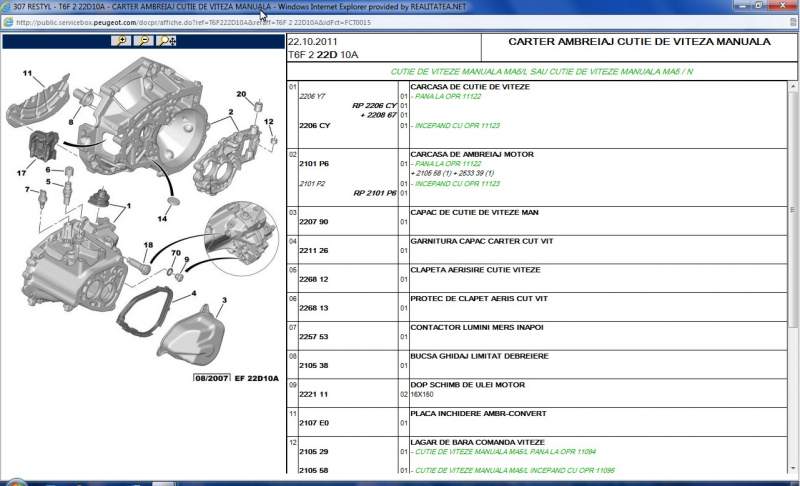Select part number 2221 11
The width and height of the screenshot is (800, 486).
[x=314, y=394]
